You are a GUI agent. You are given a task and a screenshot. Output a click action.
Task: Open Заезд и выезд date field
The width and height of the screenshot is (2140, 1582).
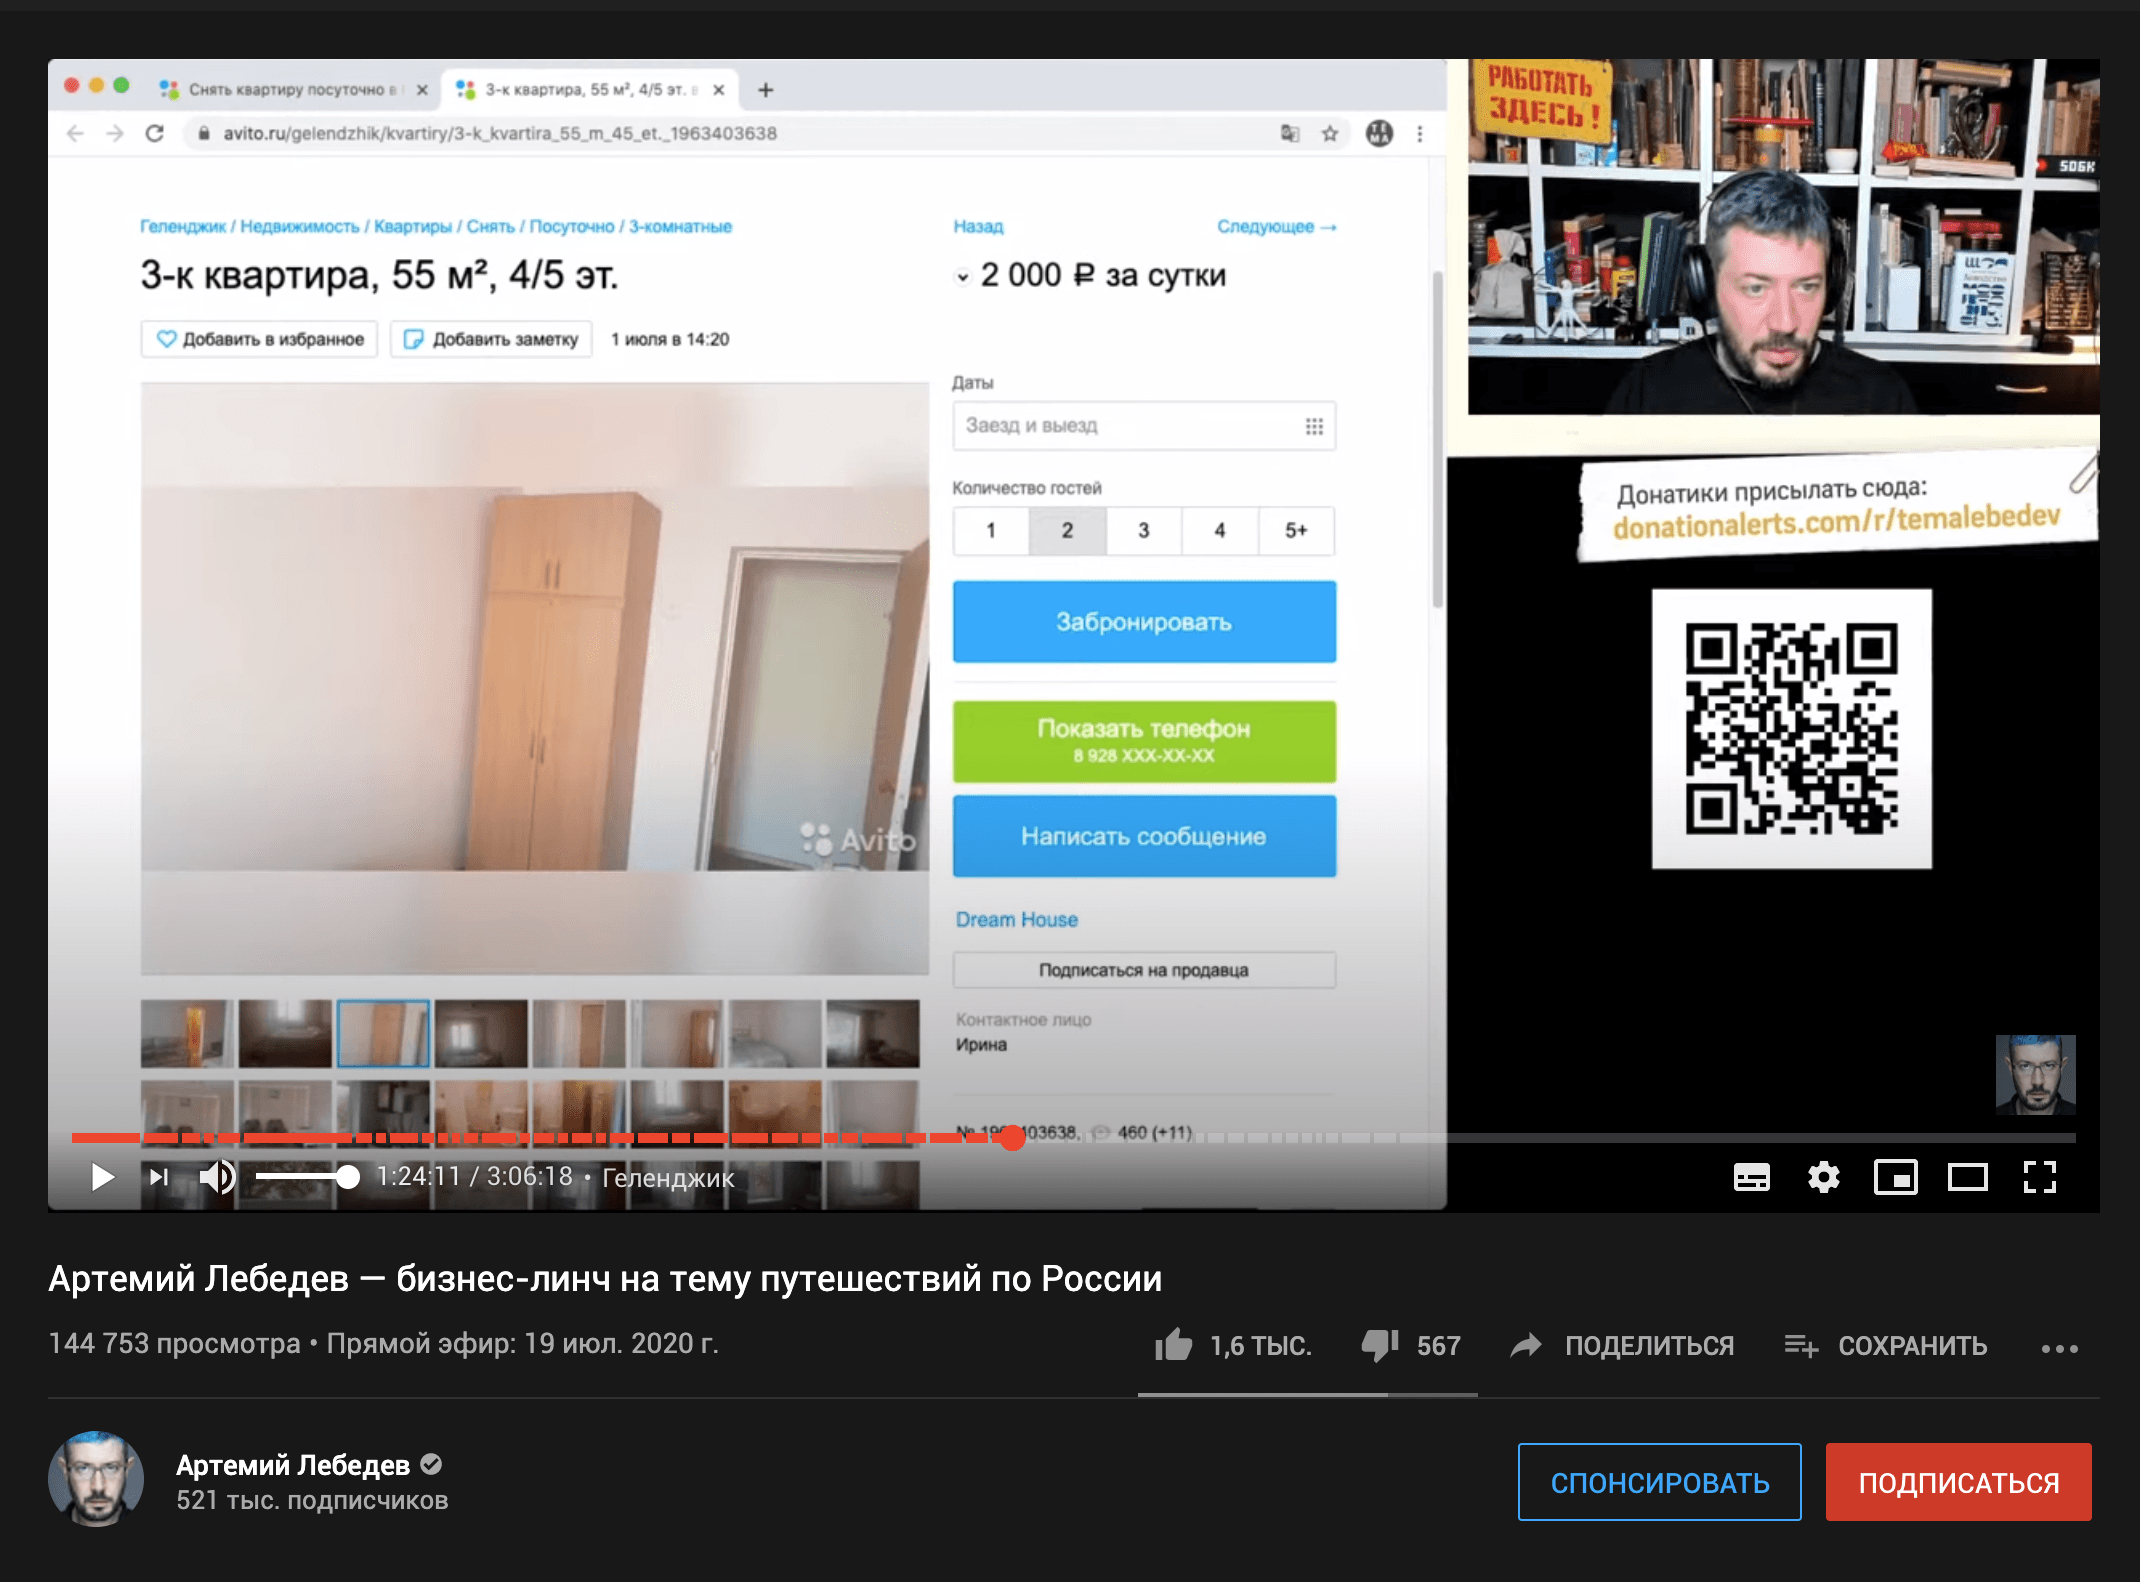(1144, 426)
